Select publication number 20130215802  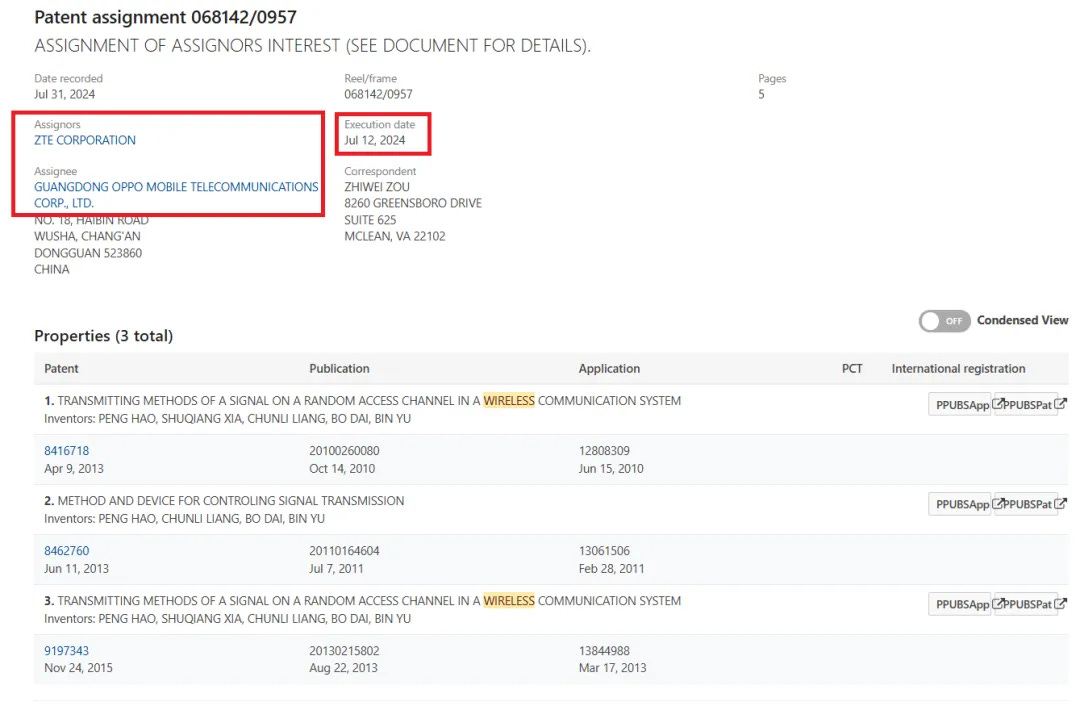coord(344,651)
